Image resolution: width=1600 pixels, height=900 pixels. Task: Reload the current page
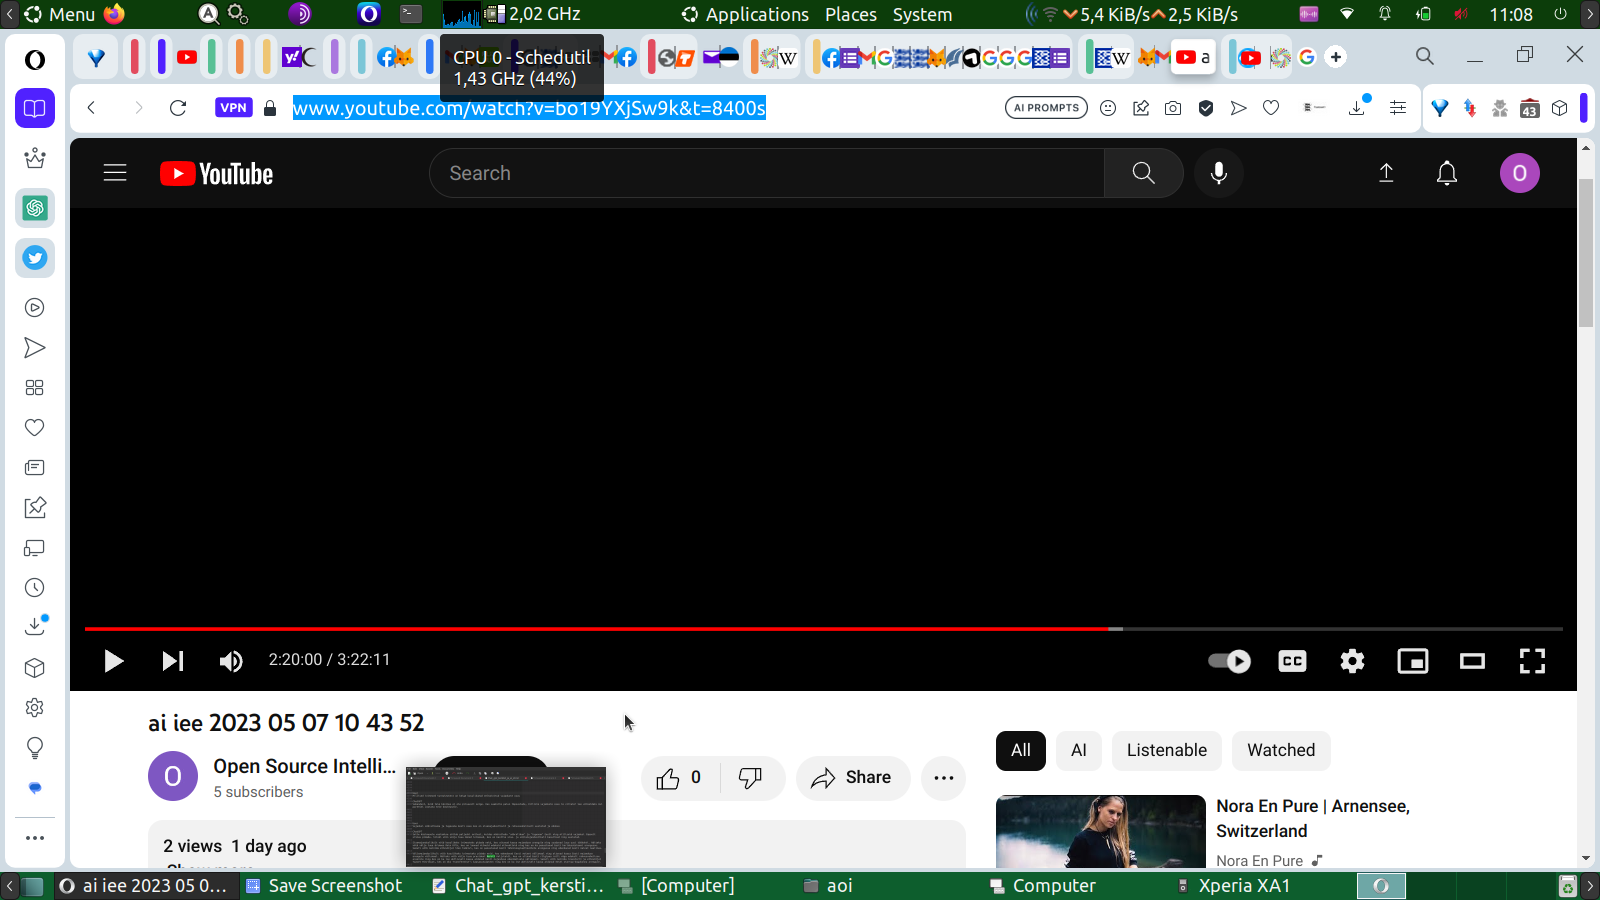coord(178,108)
